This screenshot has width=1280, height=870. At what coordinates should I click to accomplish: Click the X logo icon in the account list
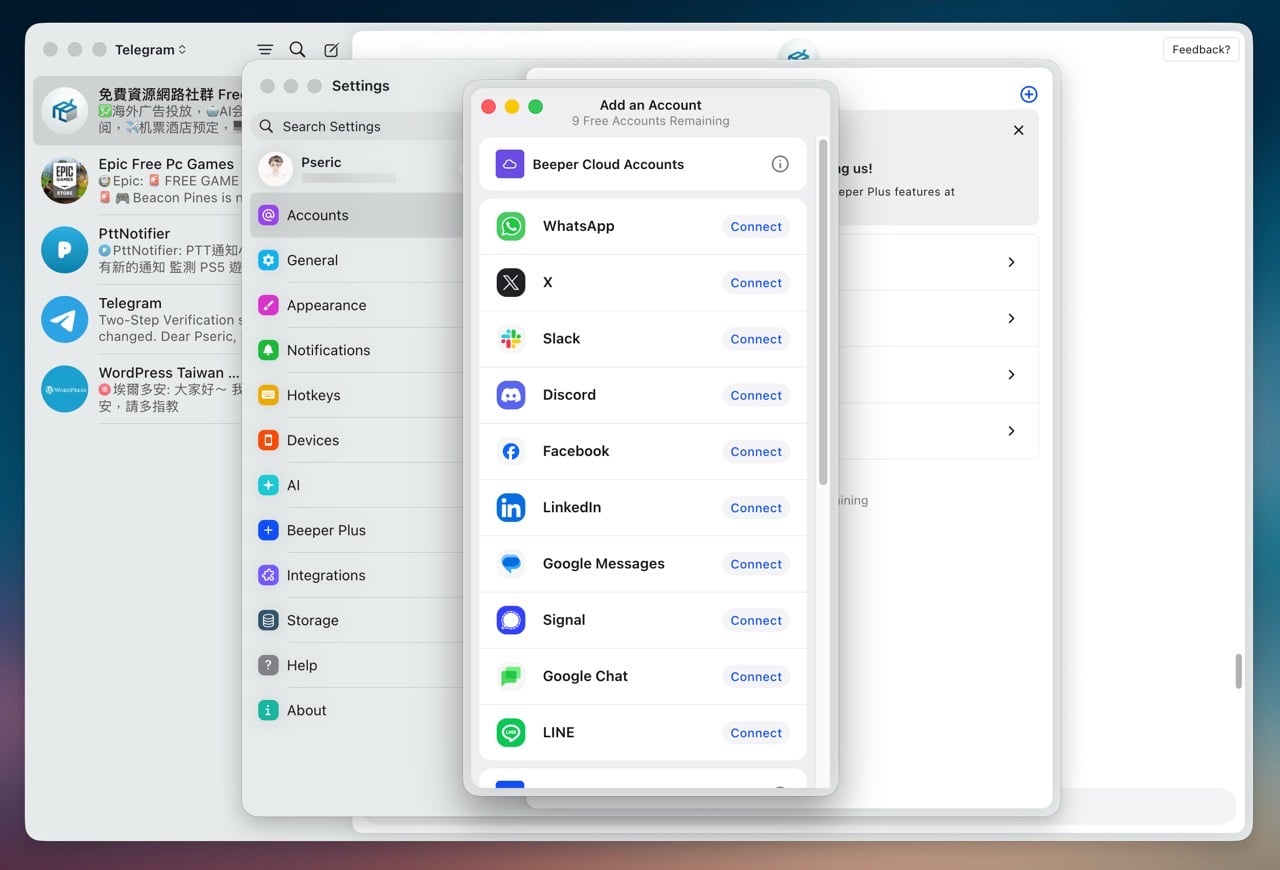(x=511, y=282)
